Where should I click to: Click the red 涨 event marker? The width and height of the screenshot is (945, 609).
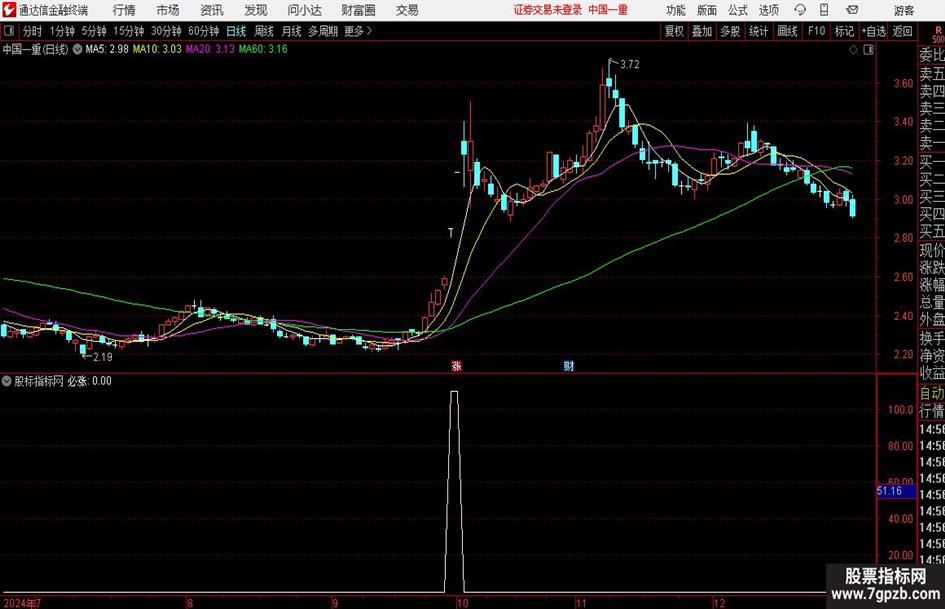[x=457, y=366]
